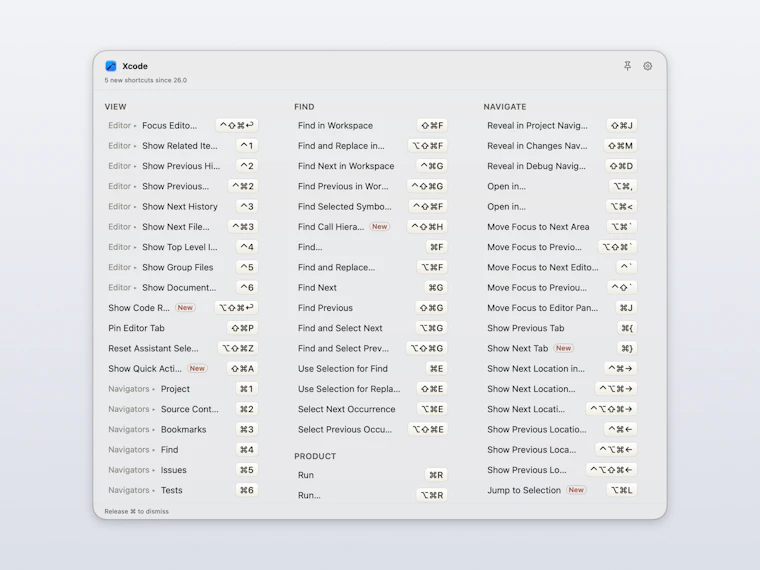Select Show Previous Tab row
Image resolution: width=760 pixels, height=570 pixels.
[x=561, y=328]
